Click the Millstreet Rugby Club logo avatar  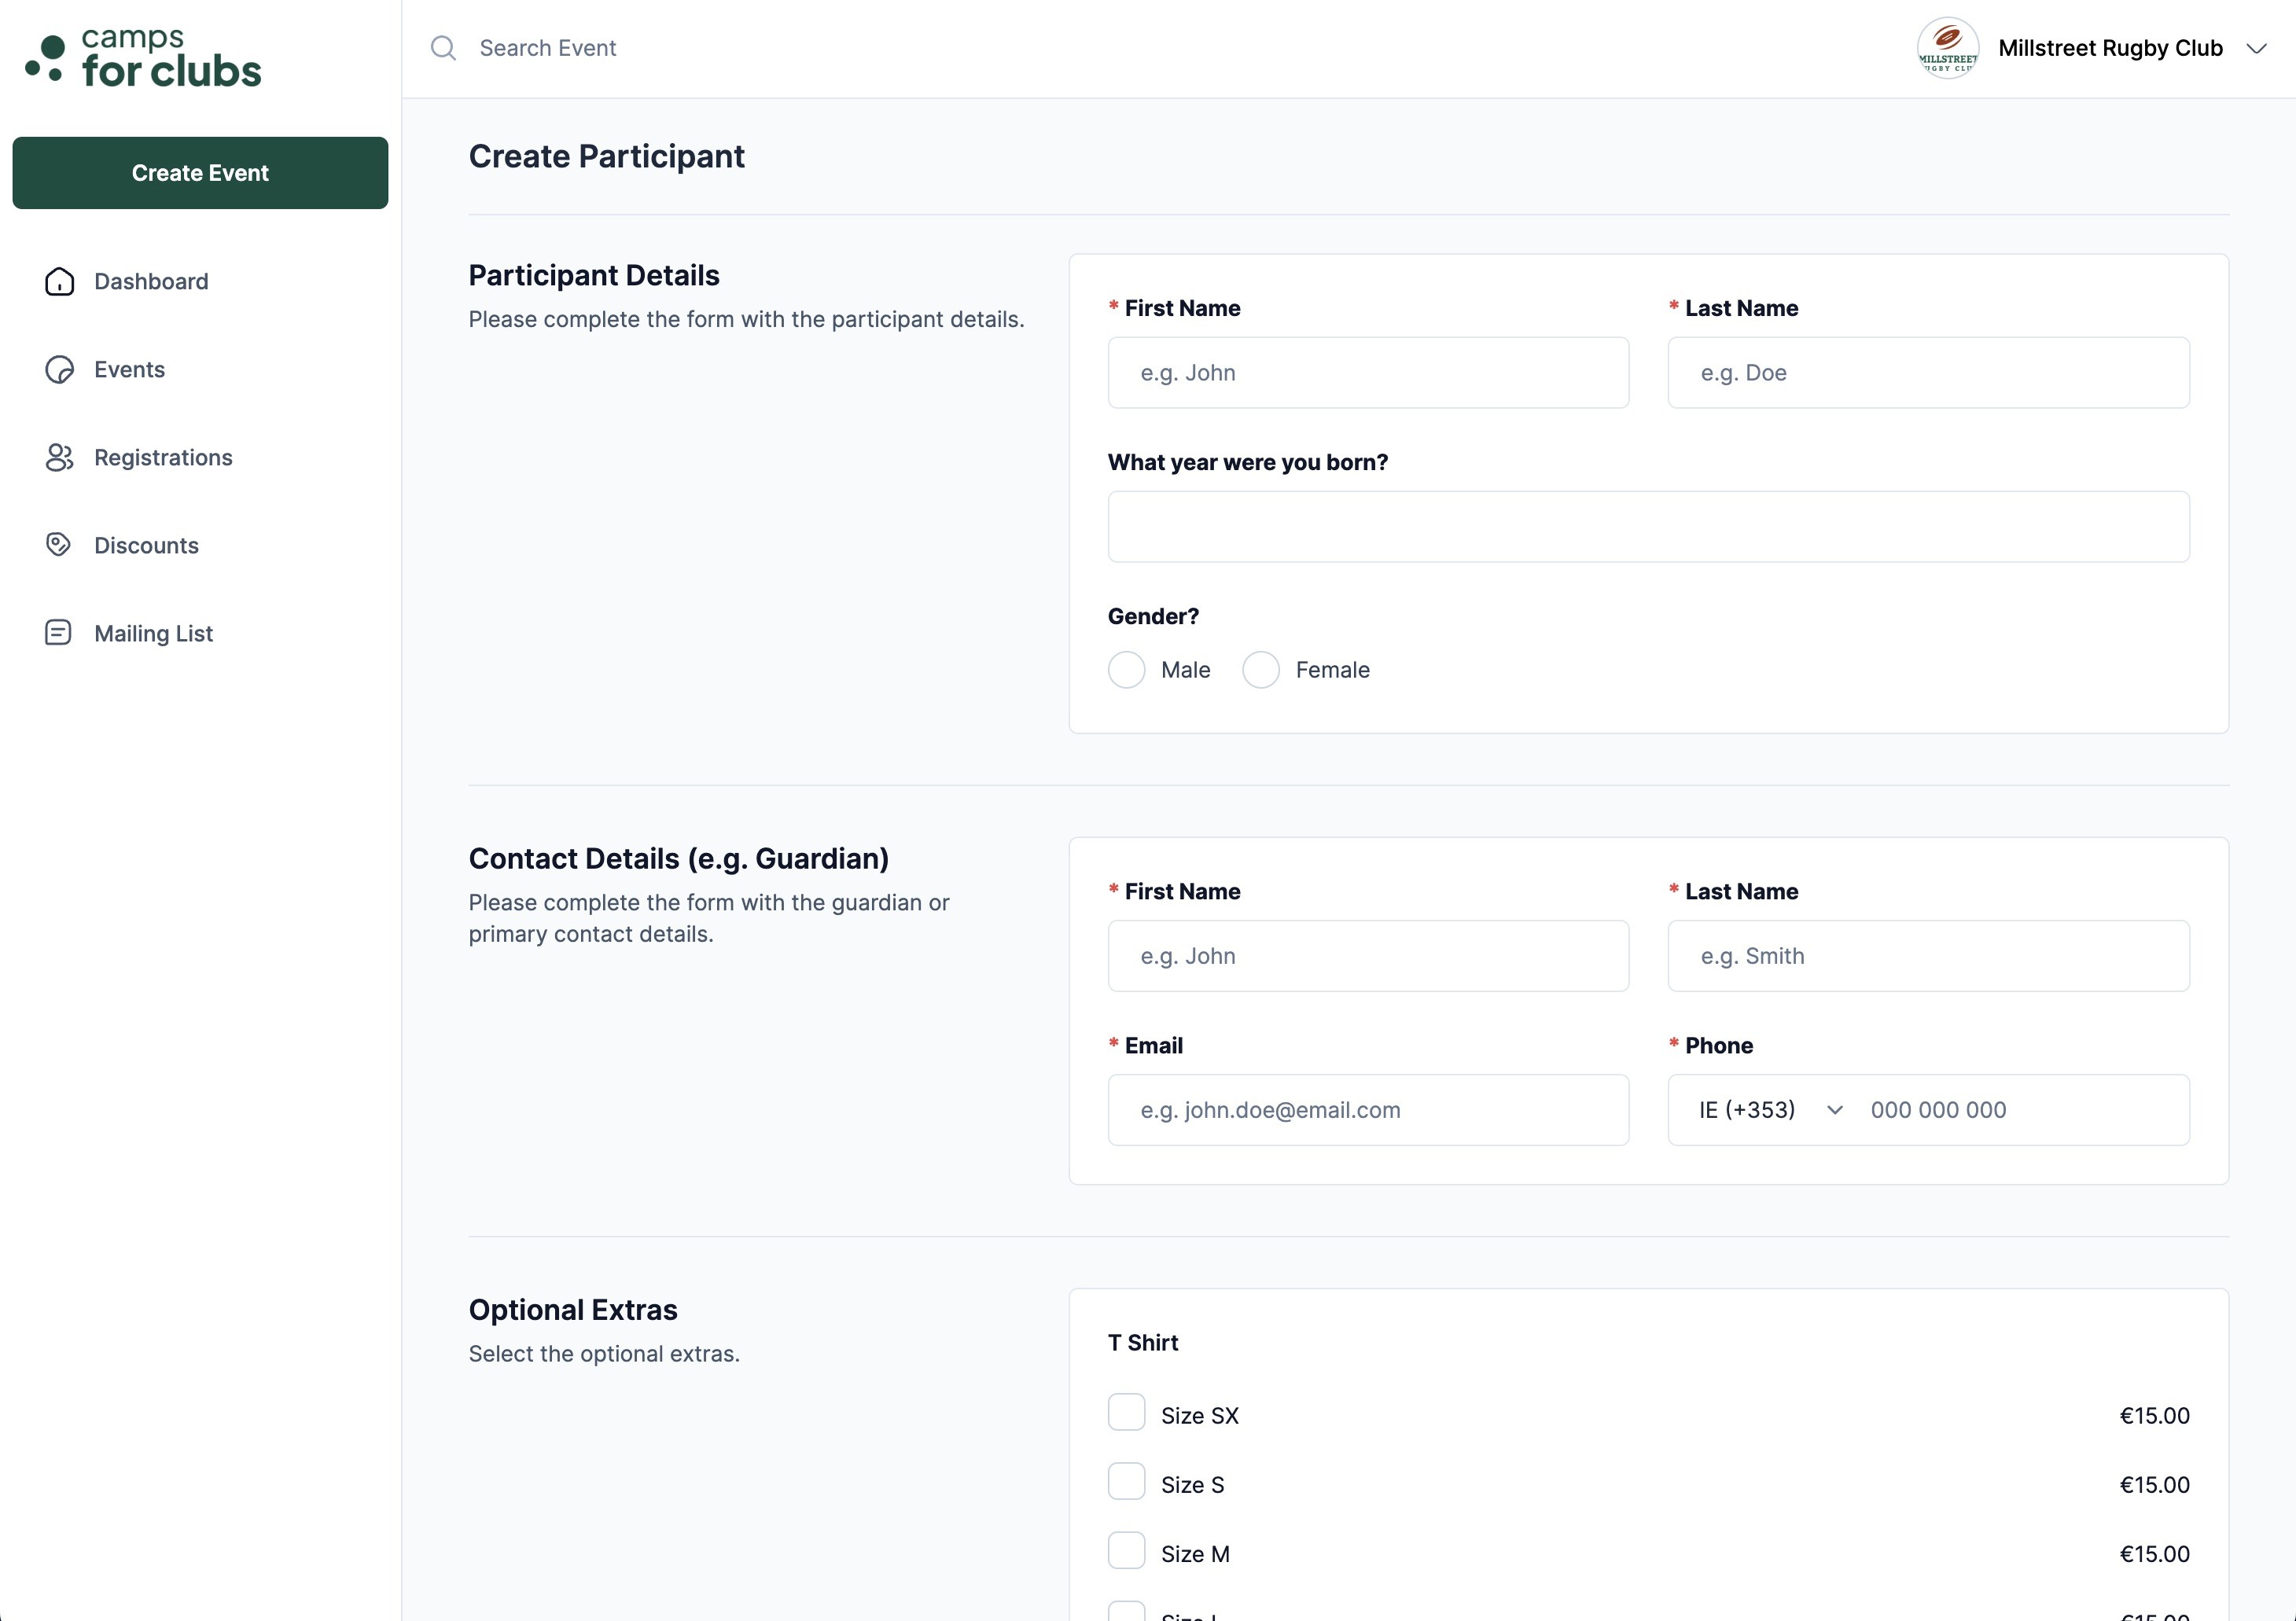coord(1946,48)
